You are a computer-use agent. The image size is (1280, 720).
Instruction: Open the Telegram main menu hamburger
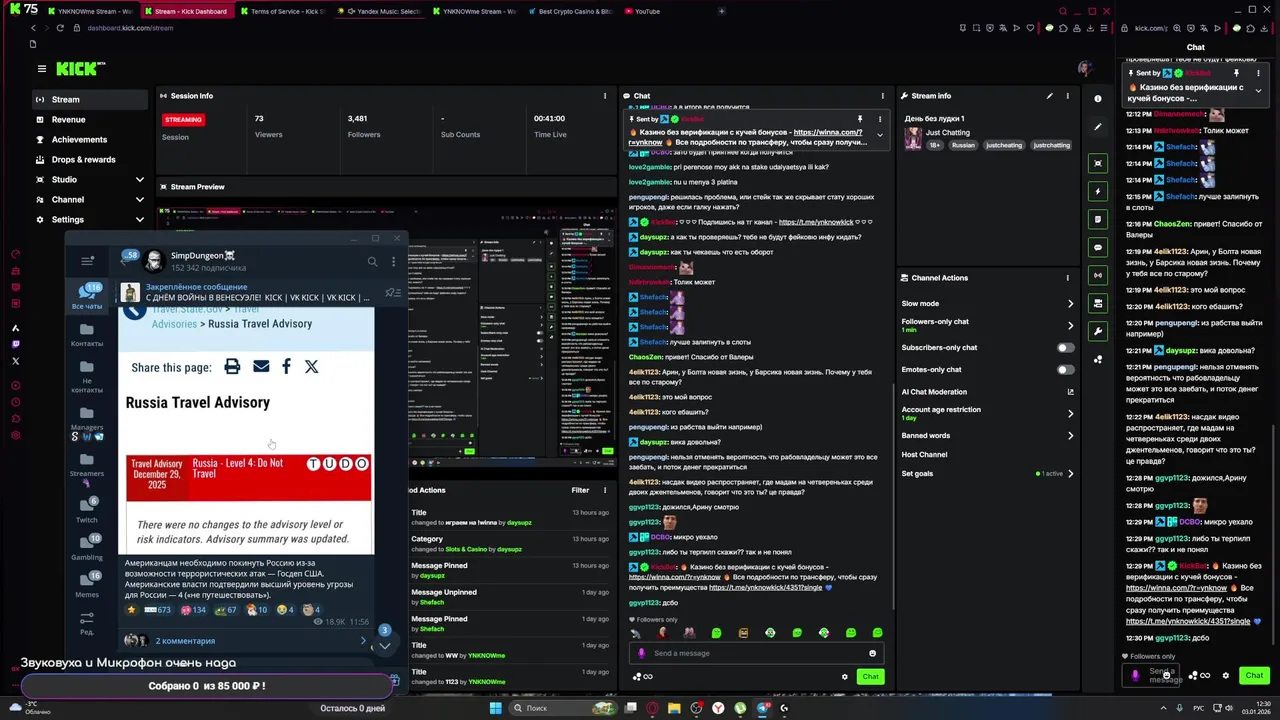[x=87, y=260]
